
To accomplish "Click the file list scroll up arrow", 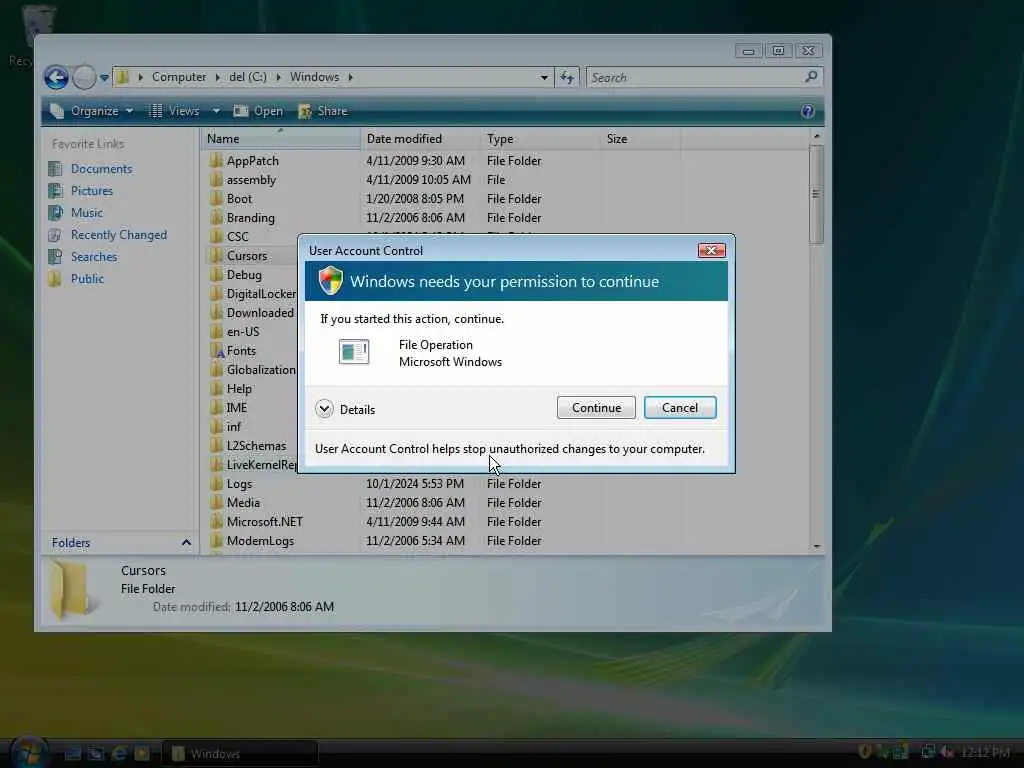I will pos(816,136).
